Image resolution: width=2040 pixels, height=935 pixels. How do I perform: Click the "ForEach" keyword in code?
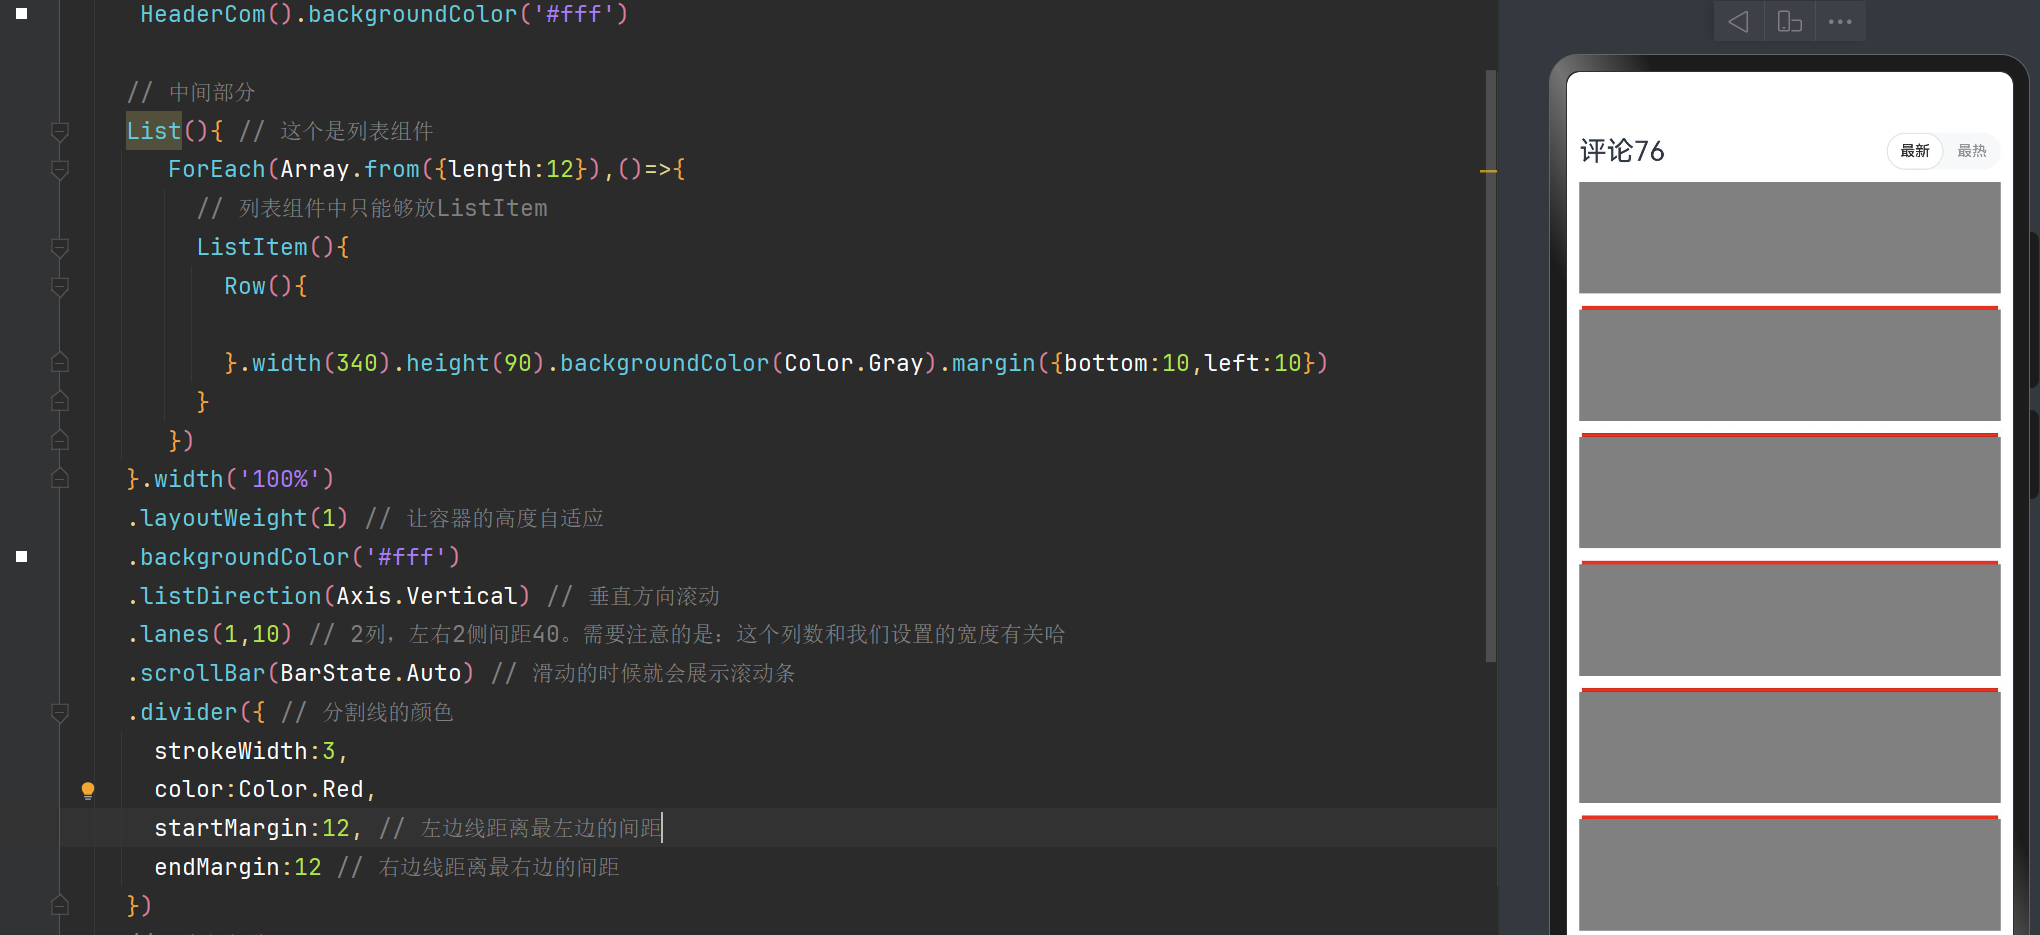point(217,170)
